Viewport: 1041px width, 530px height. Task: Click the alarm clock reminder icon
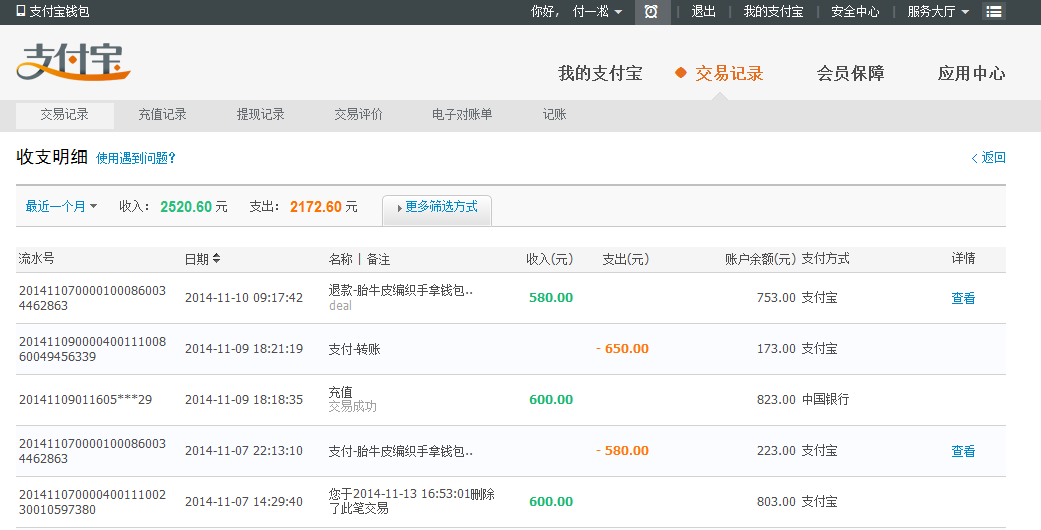(x=651, y=12)
